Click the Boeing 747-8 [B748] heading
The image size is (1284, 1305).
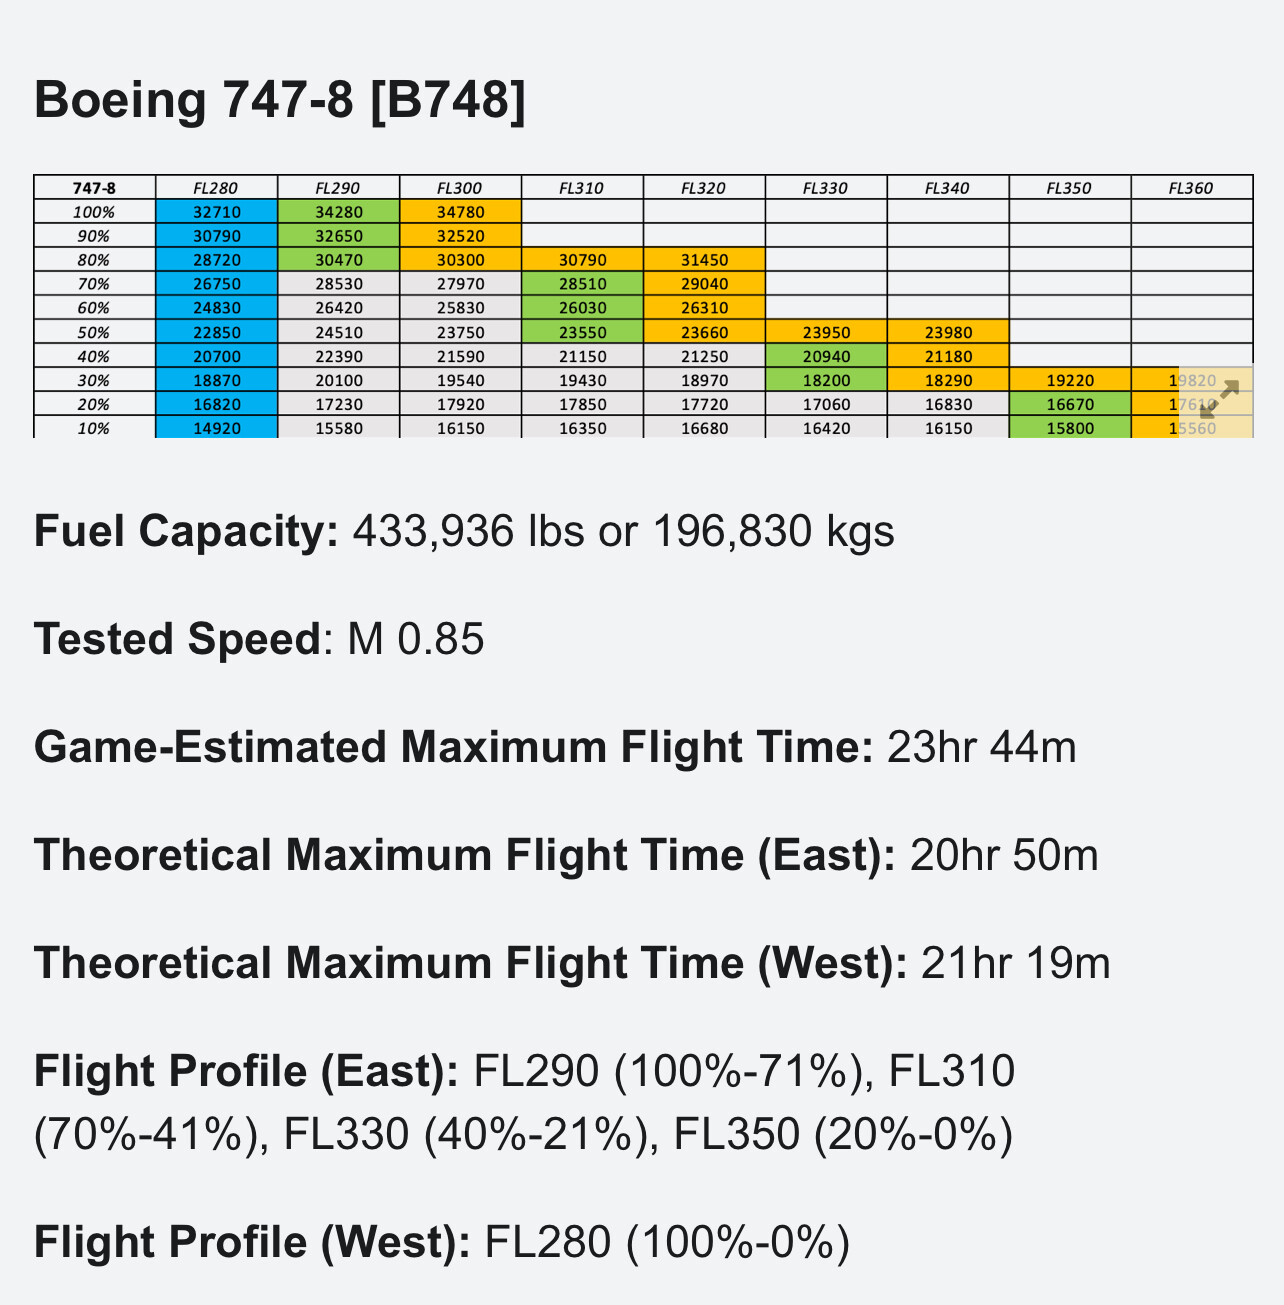280,100
